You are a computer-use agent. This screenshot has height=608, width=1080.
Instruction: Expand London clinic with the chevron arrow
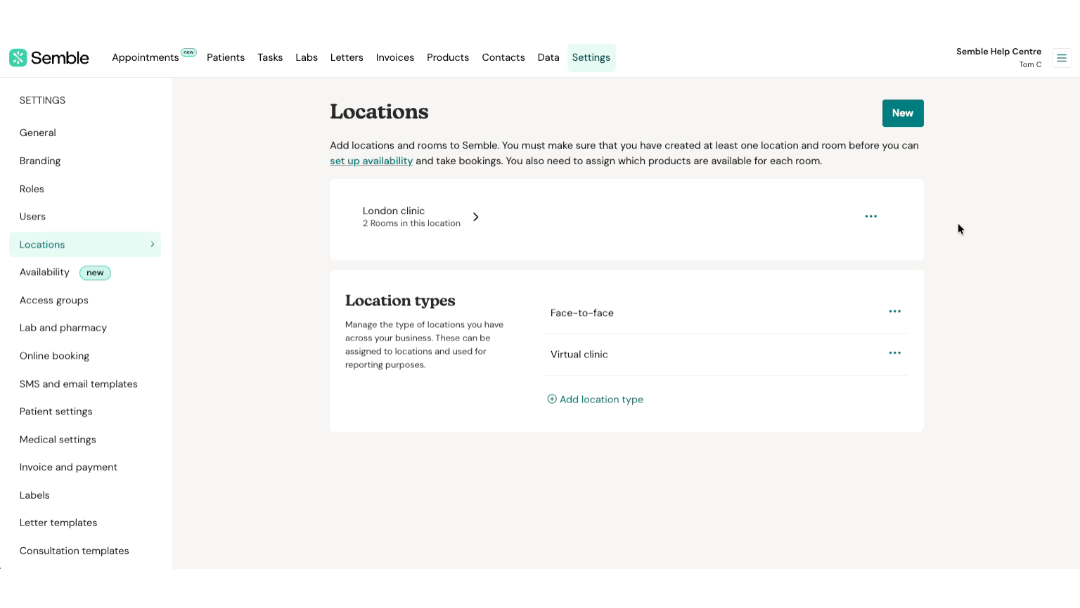[475, 217]
